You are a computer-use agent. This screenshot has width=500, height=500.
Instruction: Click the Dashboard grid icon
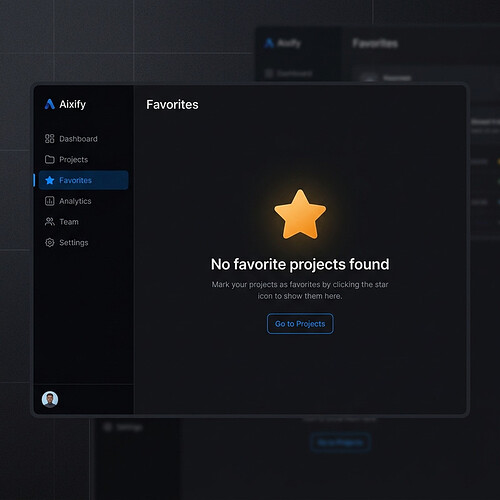(50, 139)
